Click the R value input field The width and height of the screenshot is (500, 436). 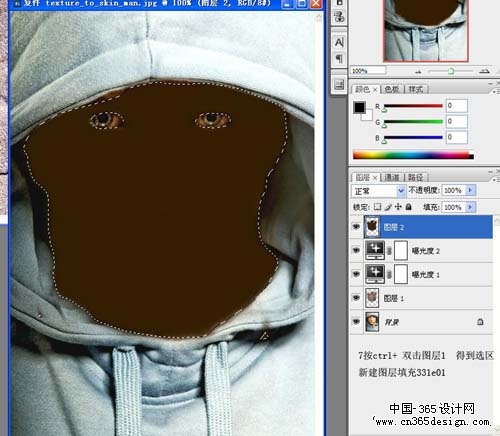click(456, 106)
